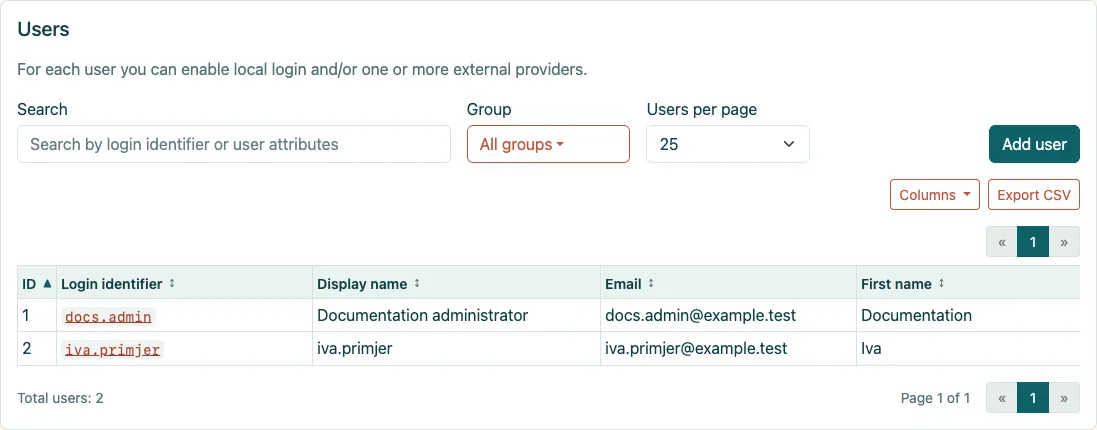Open the iva.primjer user link

113,350
